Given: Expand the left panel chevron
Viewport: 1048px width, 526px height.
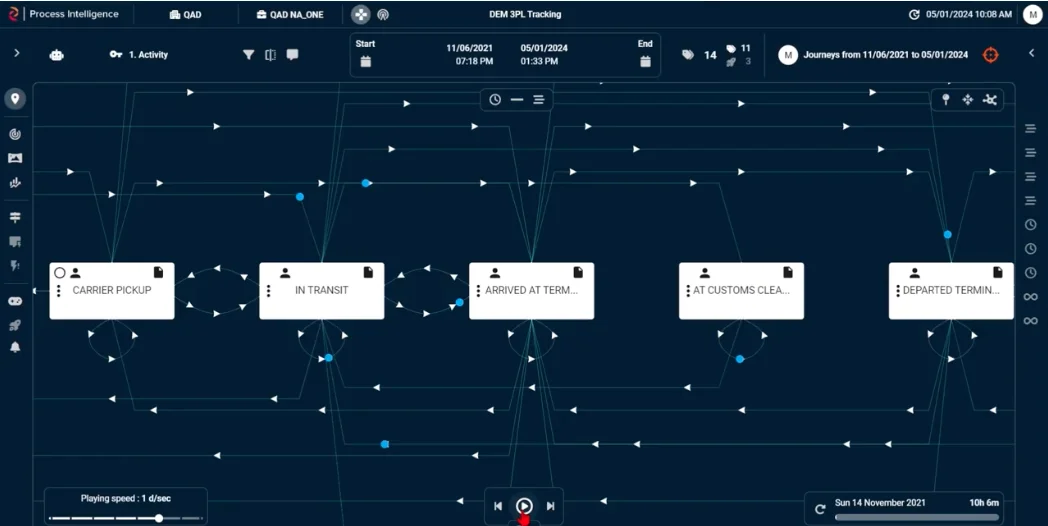Looking at the screenshot, I should [x=17, y=53].
